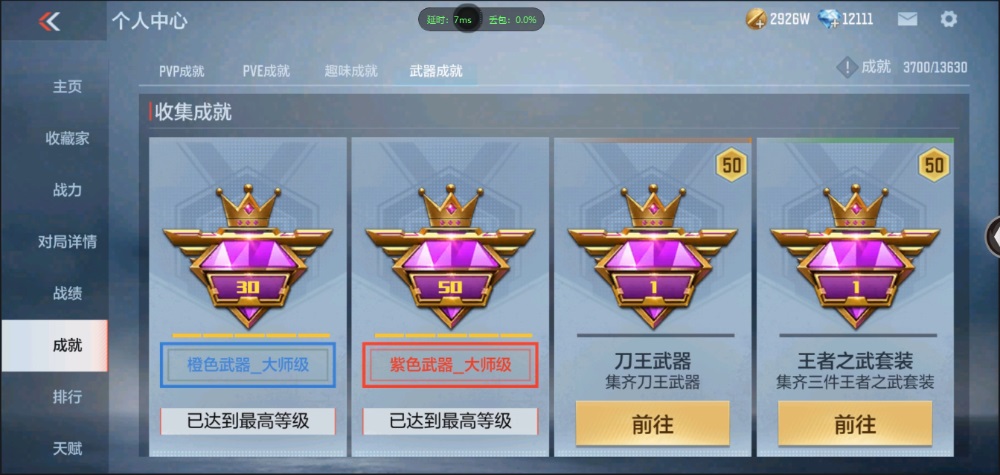Viewport: 1000px width, 475px height.
Task: Select 排行 in the sidebar
Action: point(67,397)
